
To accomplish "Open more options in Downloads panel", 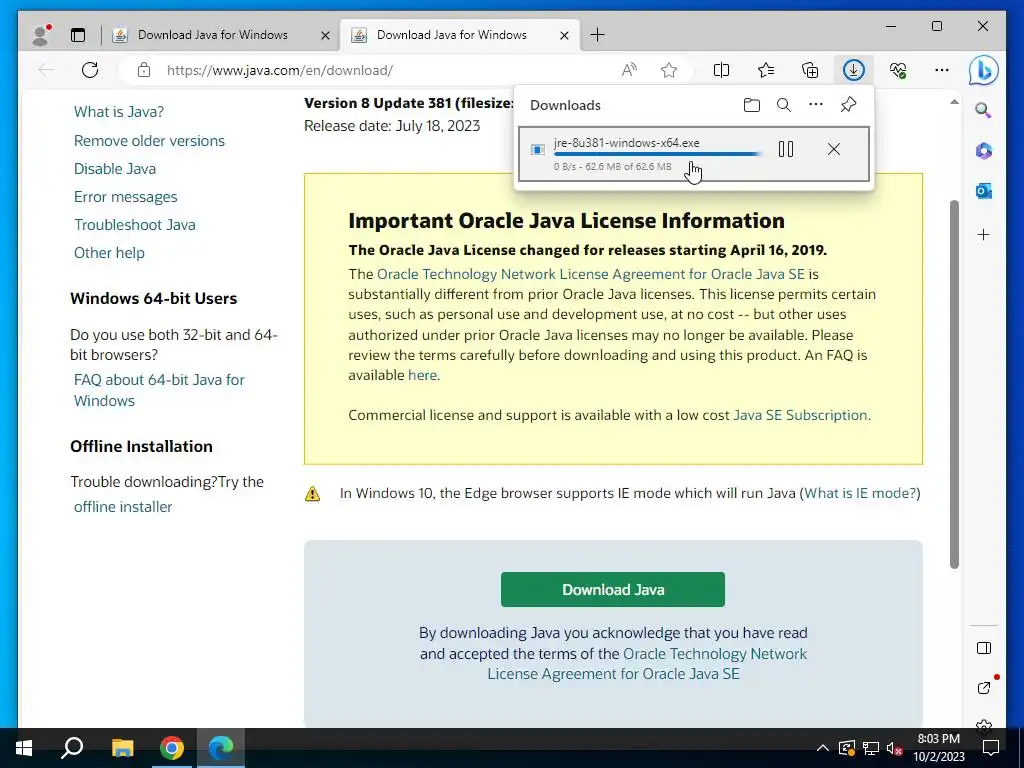I will coord(816,104).
